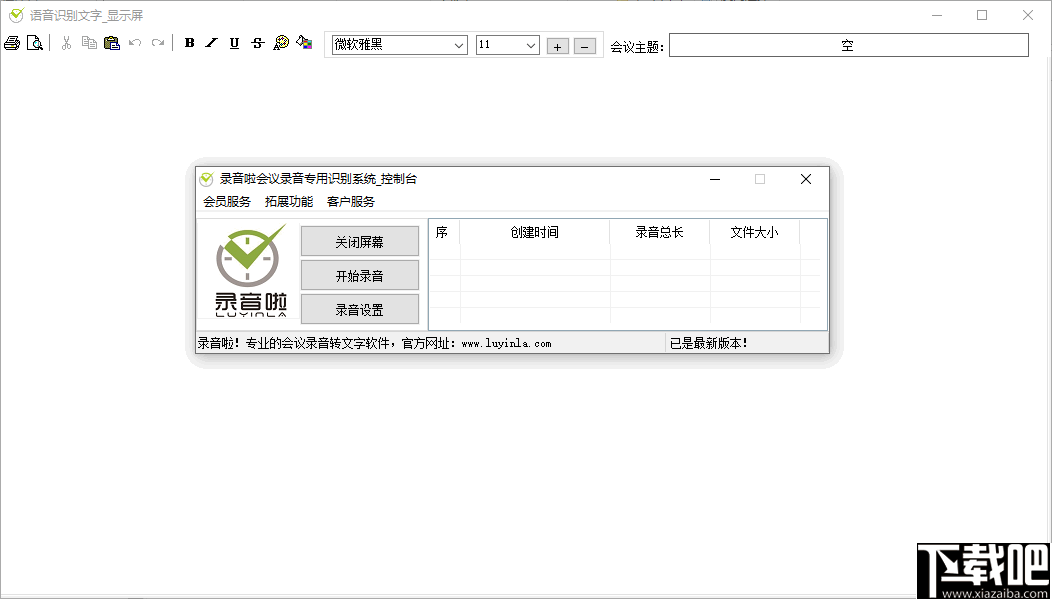The image size is (1052, 599).
Task: Increase font size with the plus stepper
Action: (x=557, y=45)
